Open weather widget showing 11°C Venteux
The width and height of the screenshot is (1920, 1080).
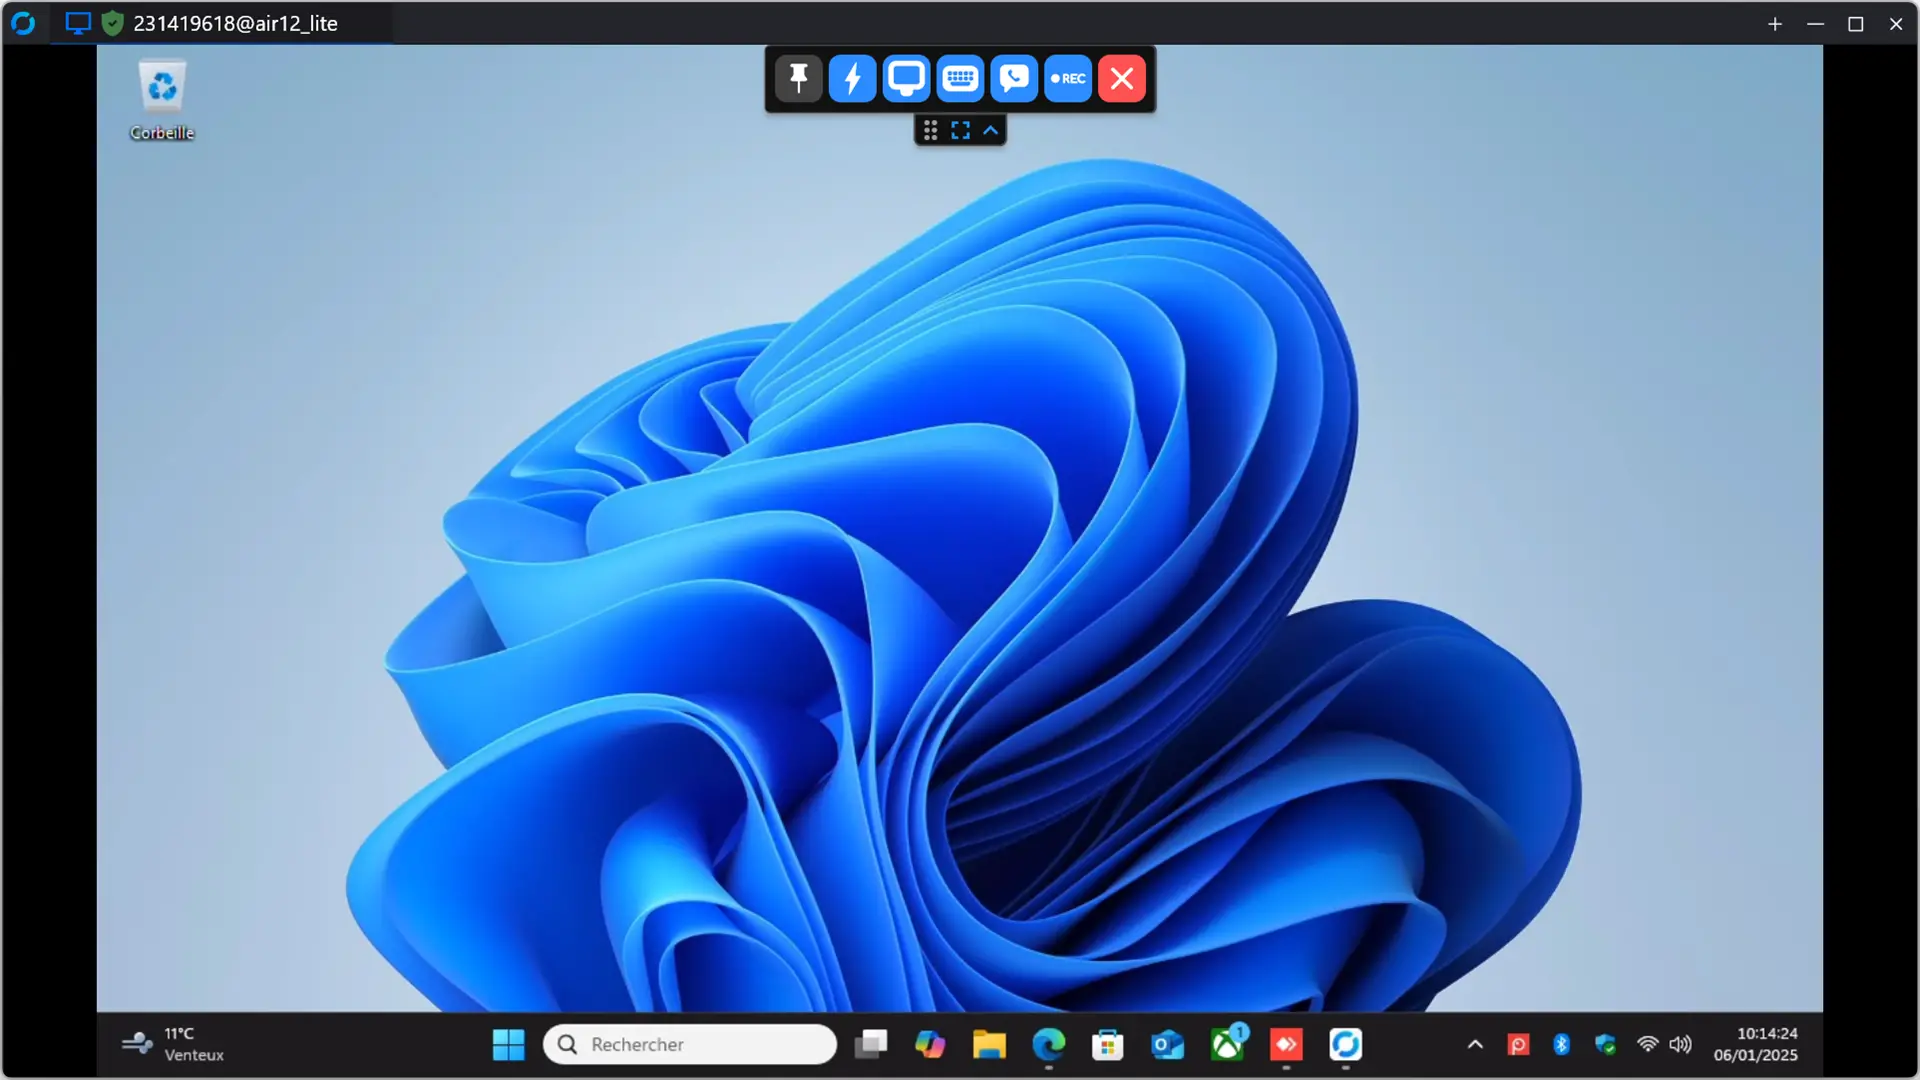coord(173,1044)
